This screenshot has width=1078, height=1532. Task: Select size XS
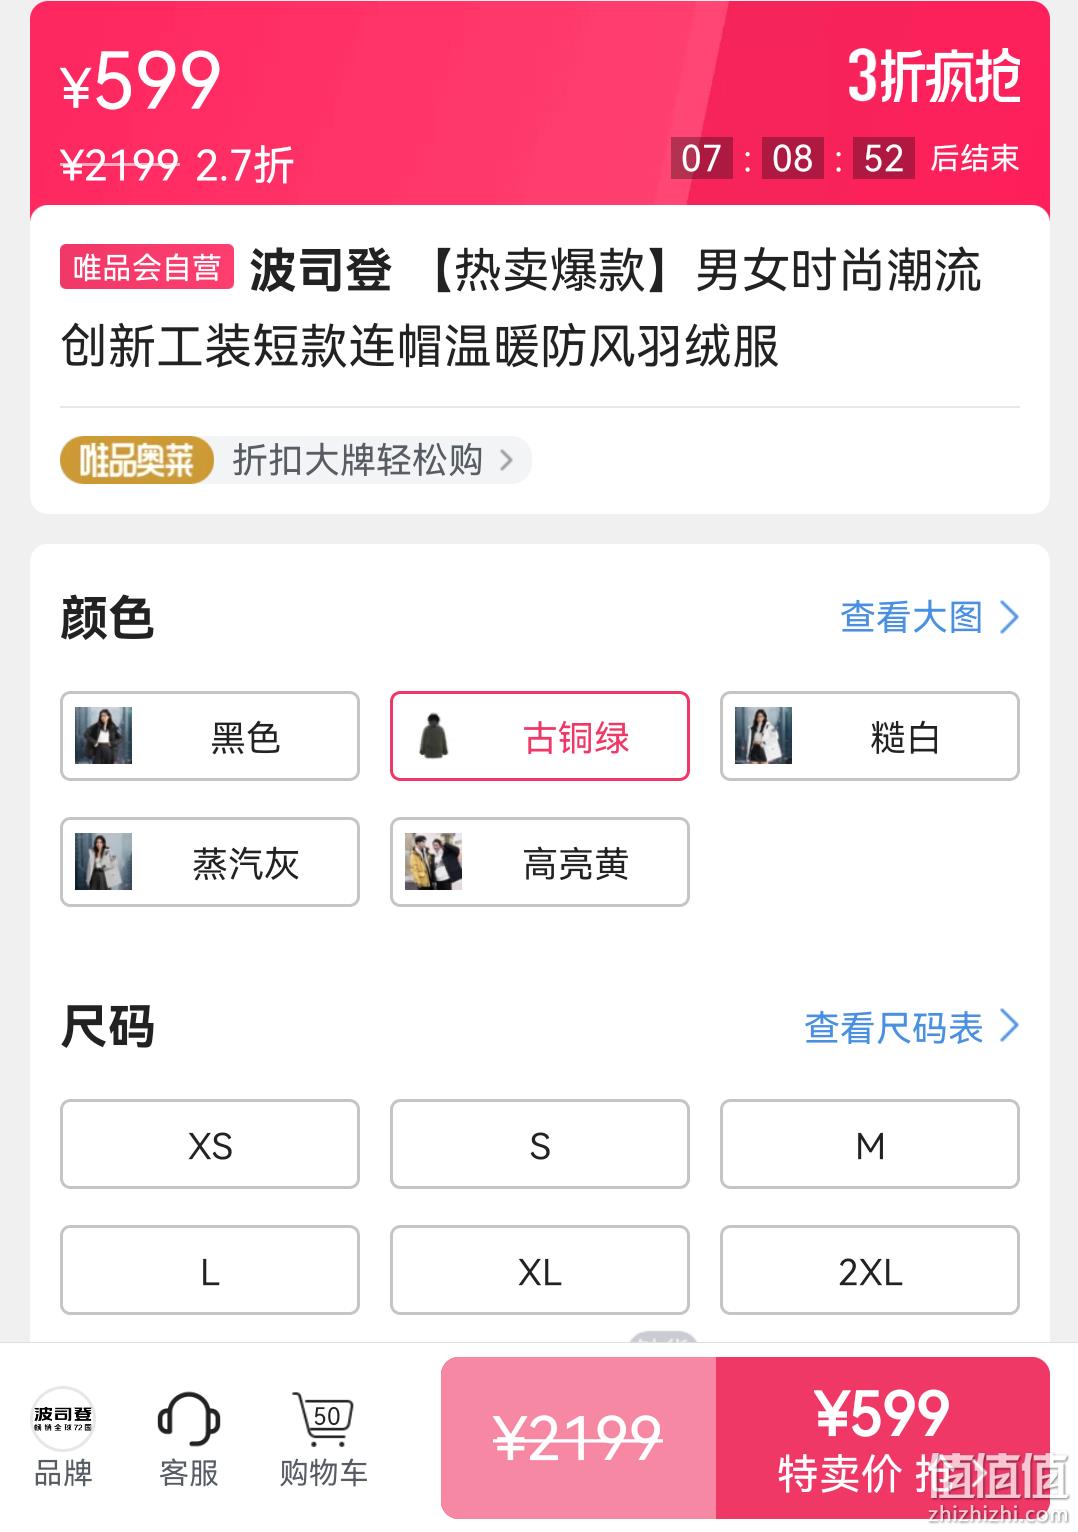click(209, 1144)
